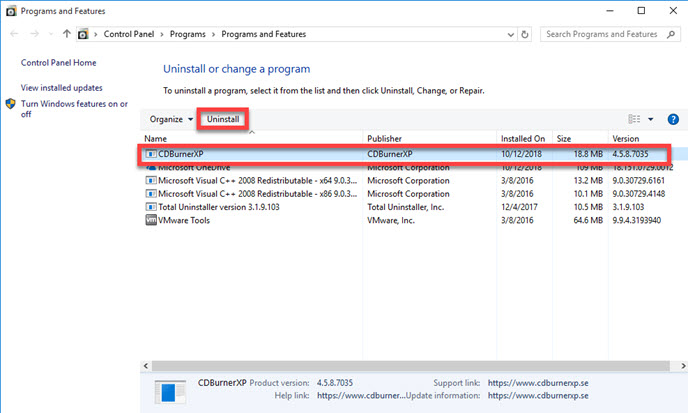Click the Search Programs and Features box

click(610, 34)
